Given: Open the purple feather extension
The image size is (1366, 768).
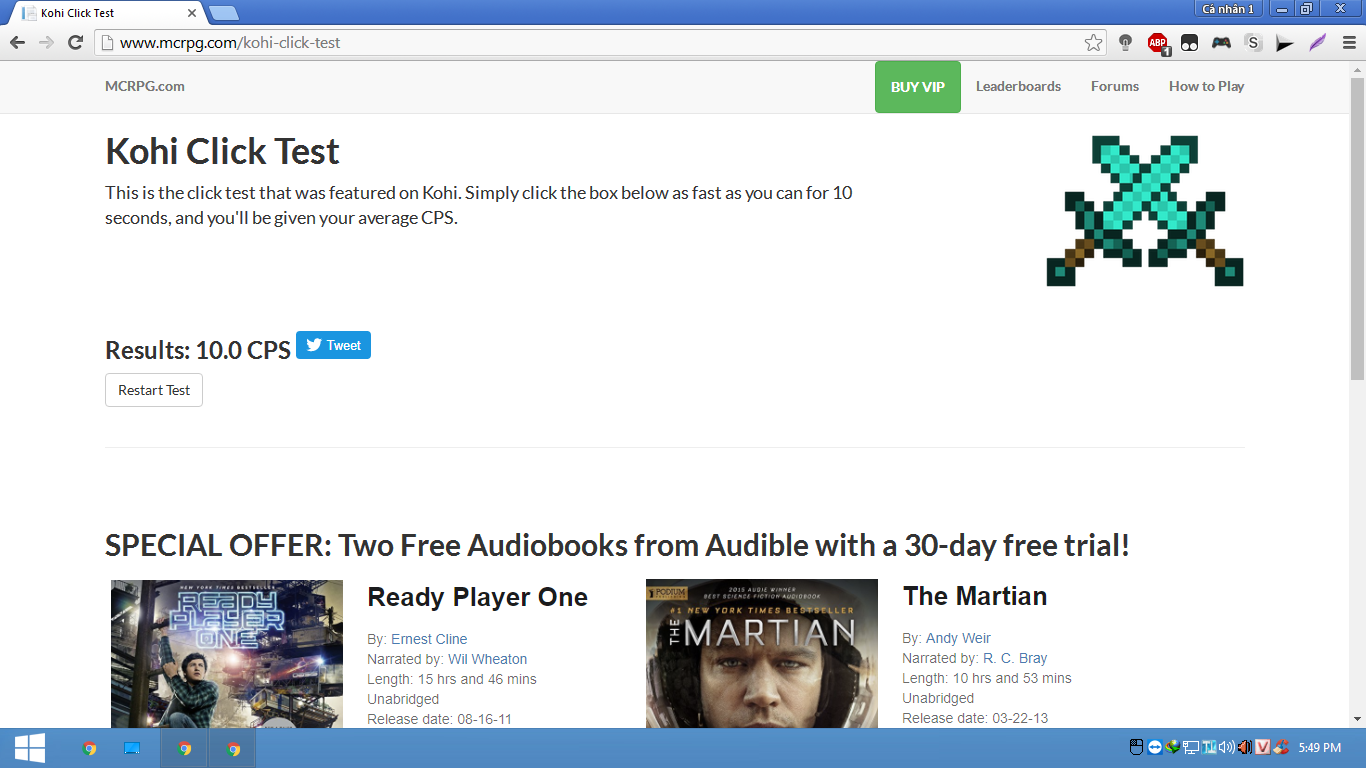Looking at the screenshot, I should (x=1317, y=43).
